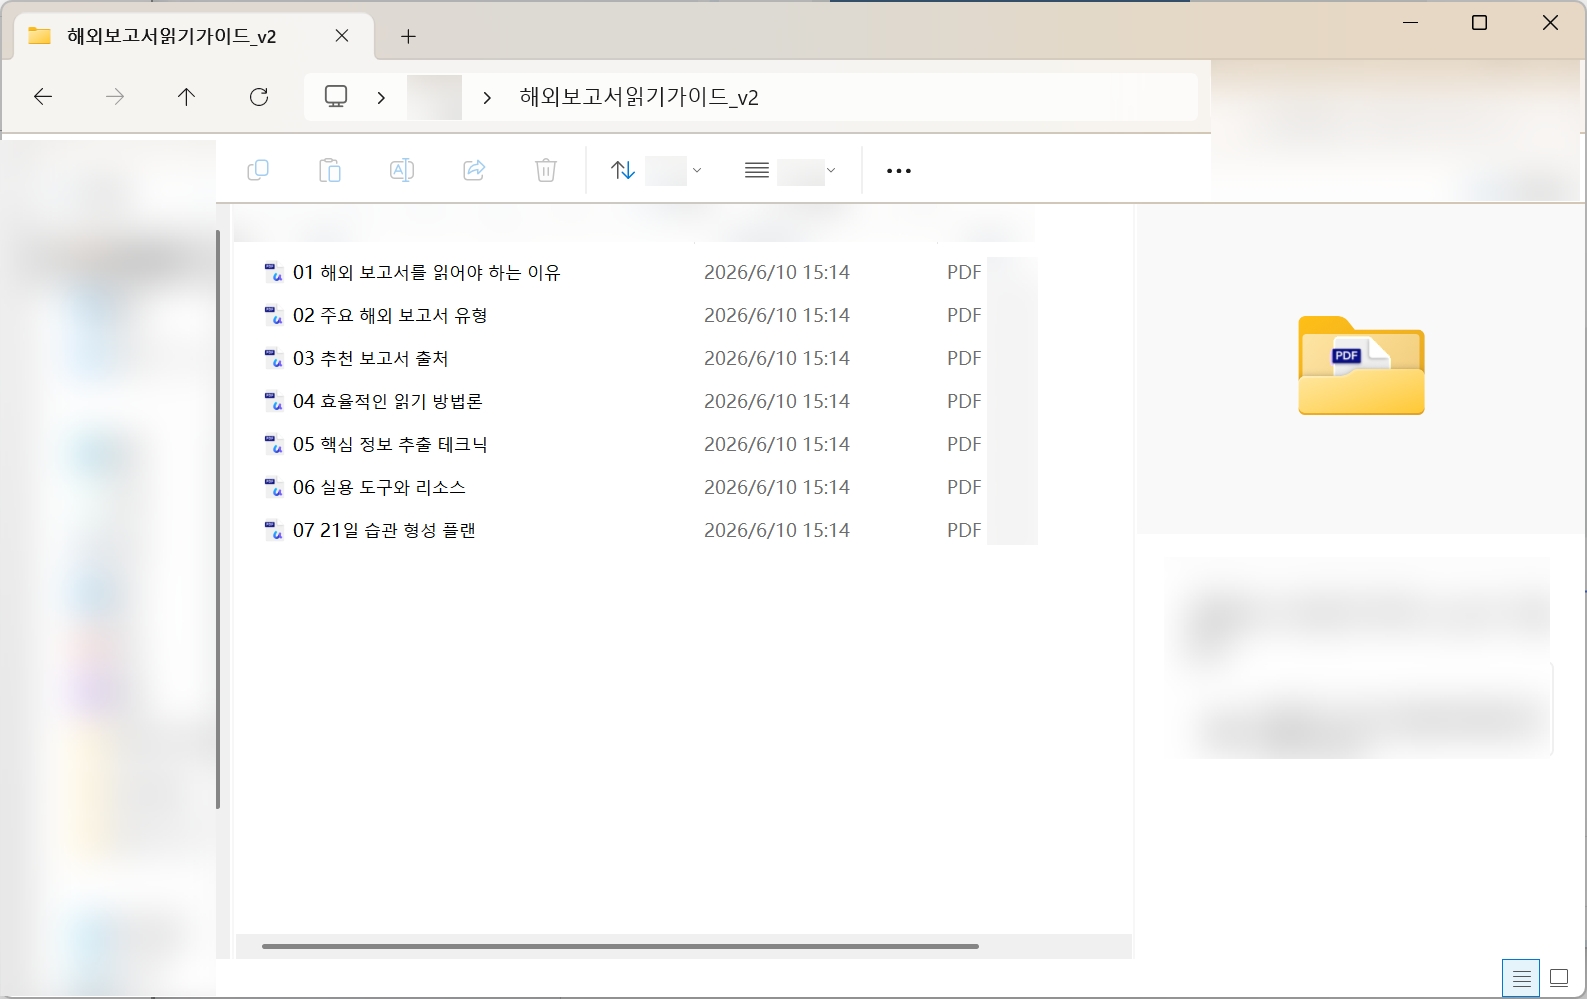This screenshot has height=999, width=1587.
Task: Click the Paste toolbar icon
Action: [x=330, y=170]
